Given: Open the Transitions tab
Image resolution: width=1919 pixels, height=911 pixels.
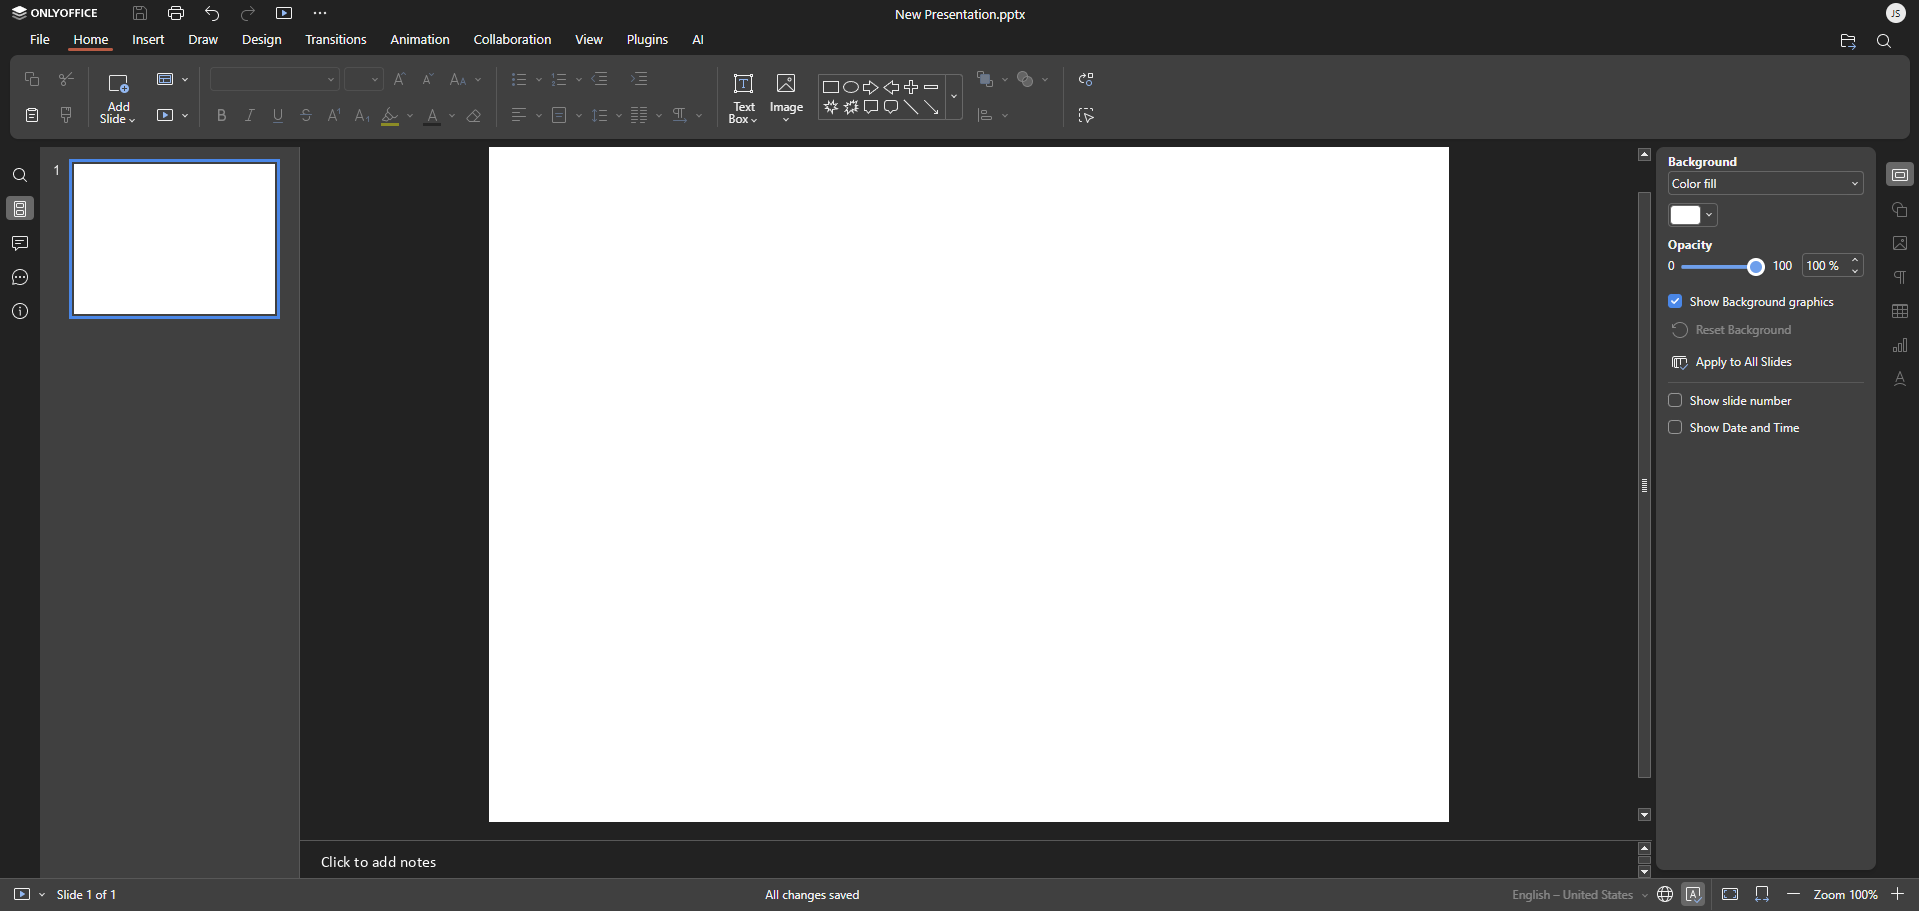Looking at the screenshot, I should pyautogui.click(x=336, y=40).
